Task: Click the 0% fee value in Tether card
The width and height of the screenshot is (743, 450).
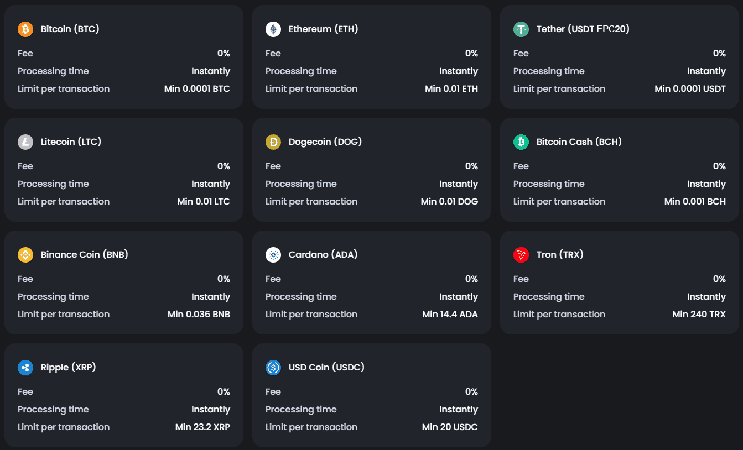Action: coord(719,53)
